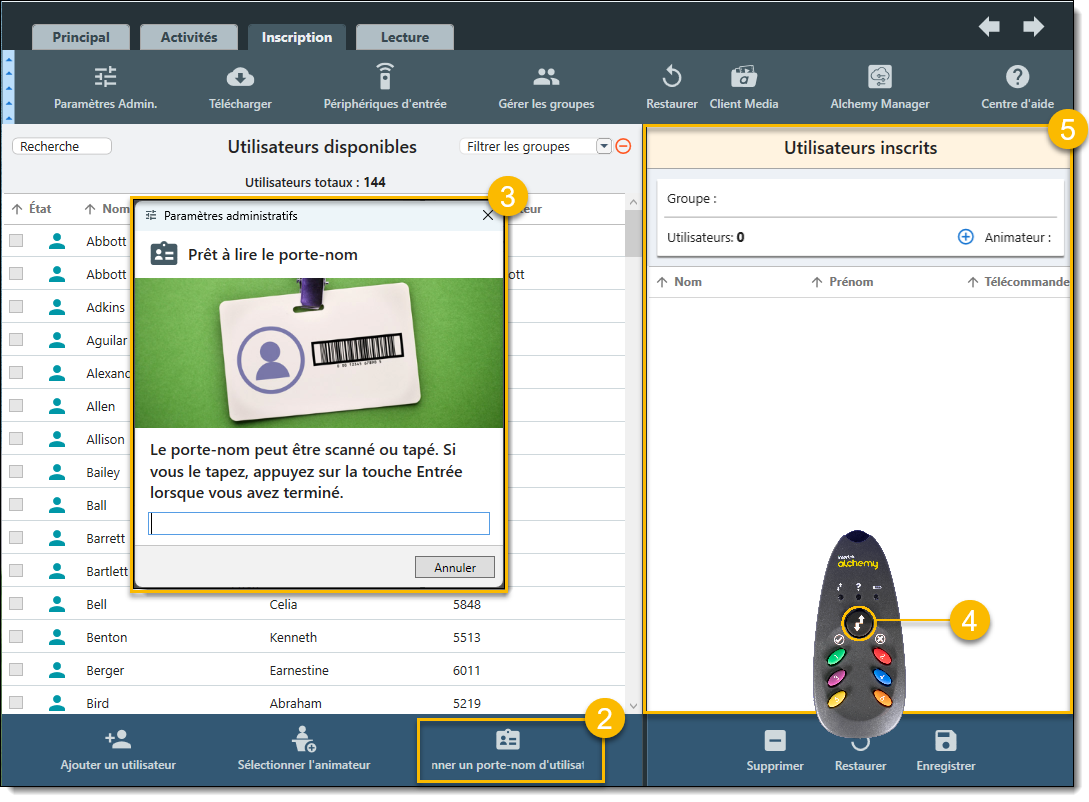Click the Annuler button

(454, 567)
